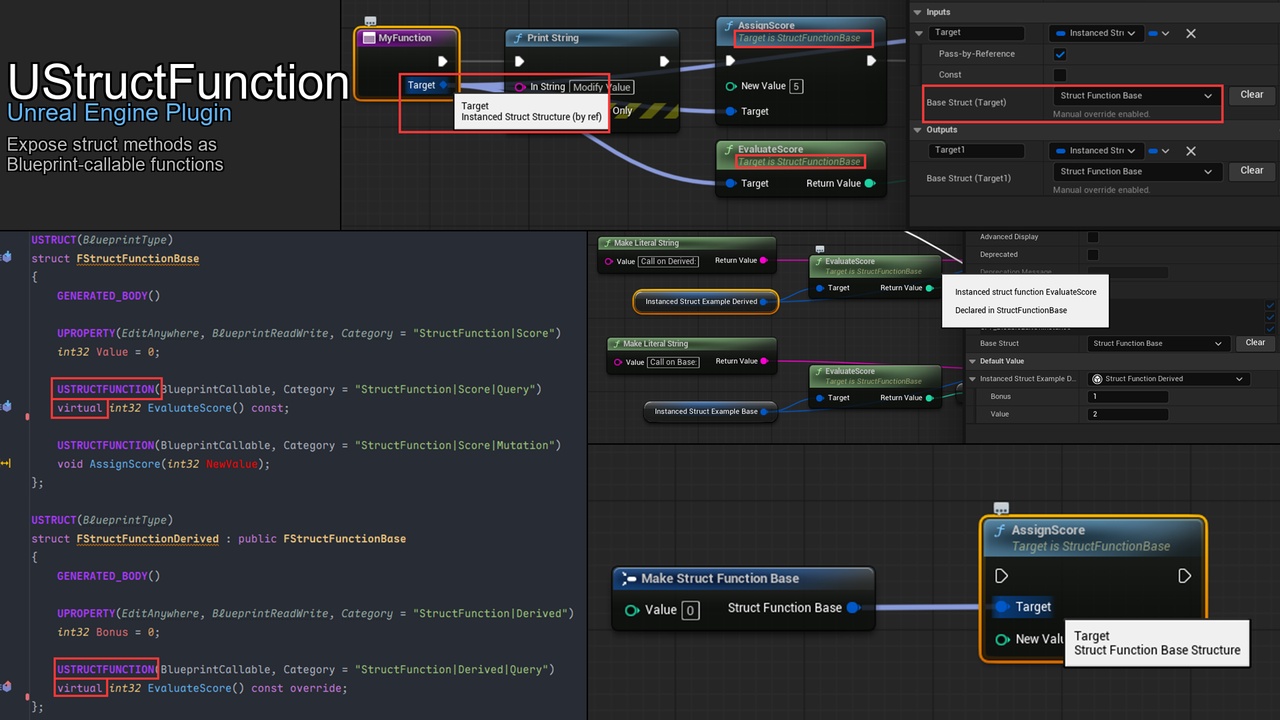1280x720 pixels.
Task: Collapse the Default Value section
Action: [x=973, y=361]
